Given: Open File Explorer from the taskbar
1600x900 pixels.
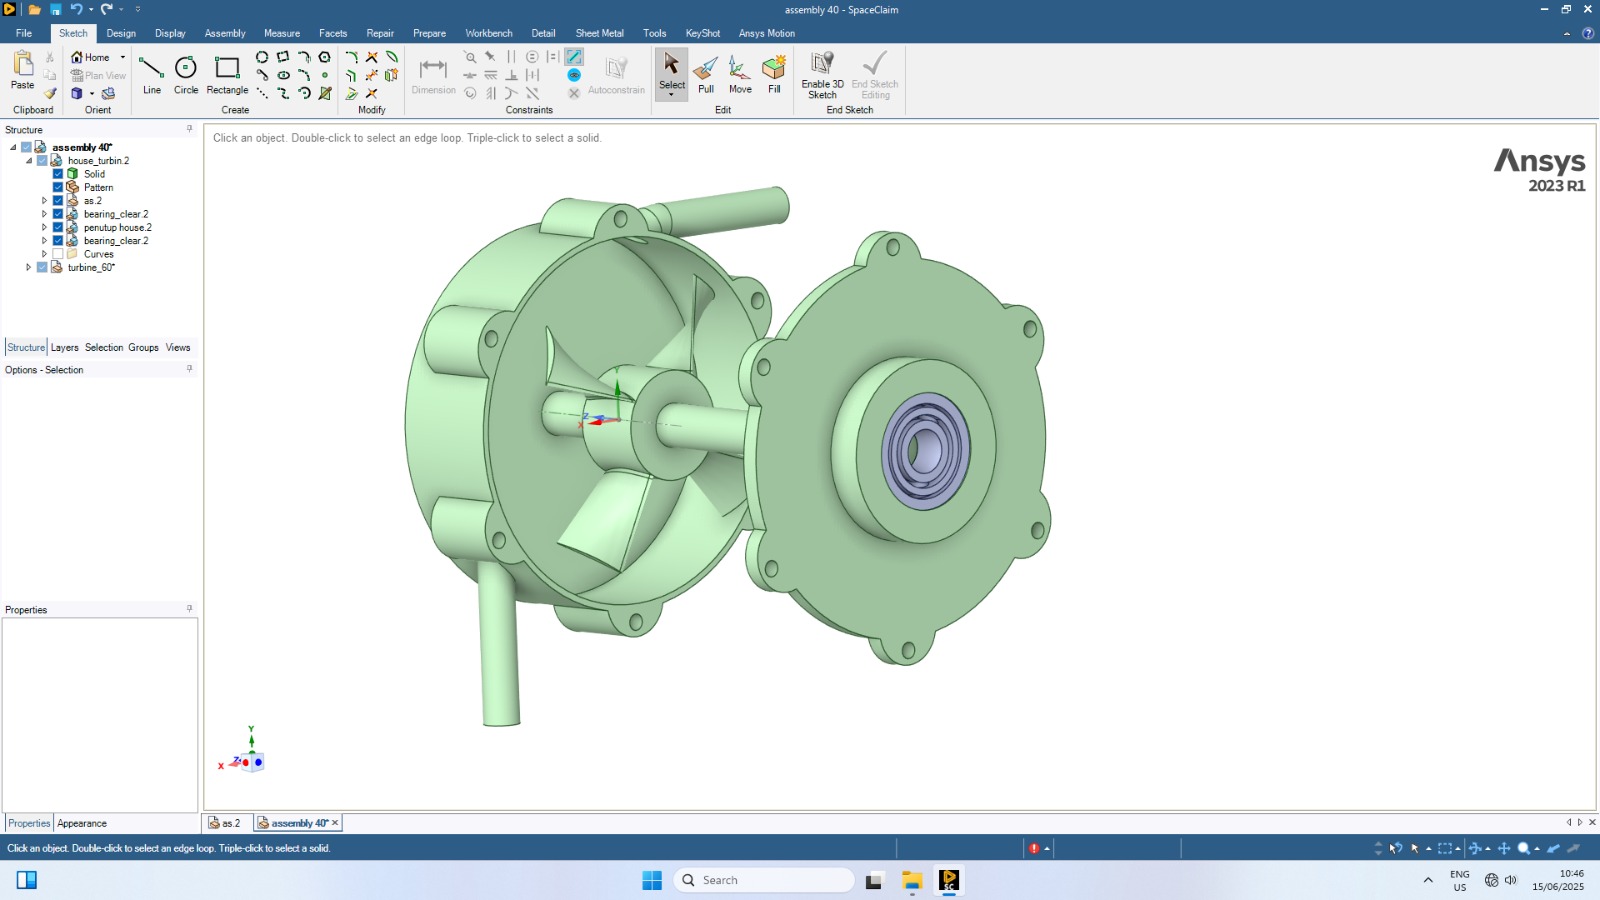Looking at the screenshot, I should (911, 880).
